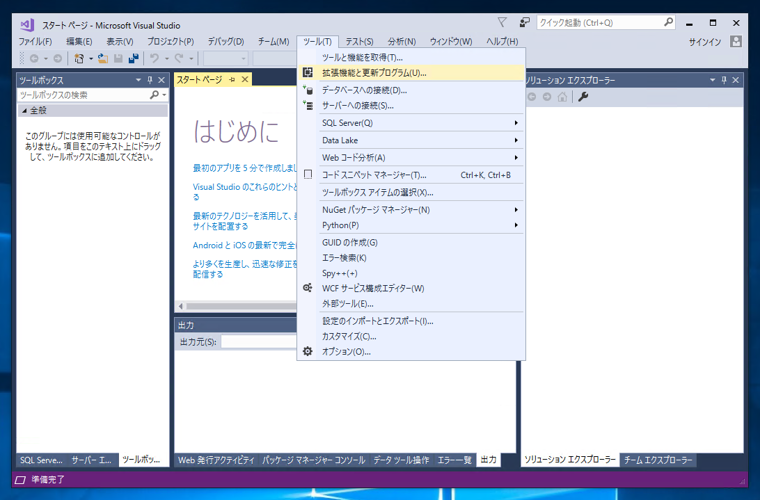Image resolution: width=760 pixels, height=500 pixels.
Task: Click the redo toolbar icon
Action: click(x=179, y=59)
